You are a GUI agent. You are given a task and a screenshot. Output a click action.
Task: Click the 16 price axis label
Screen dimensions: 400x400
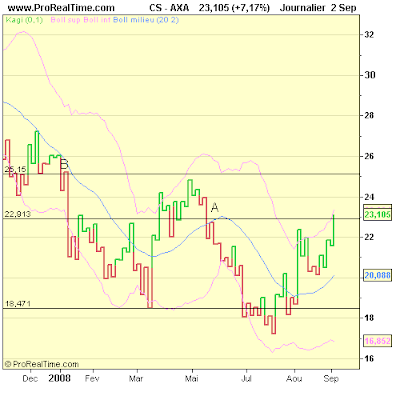pos(369,358)
